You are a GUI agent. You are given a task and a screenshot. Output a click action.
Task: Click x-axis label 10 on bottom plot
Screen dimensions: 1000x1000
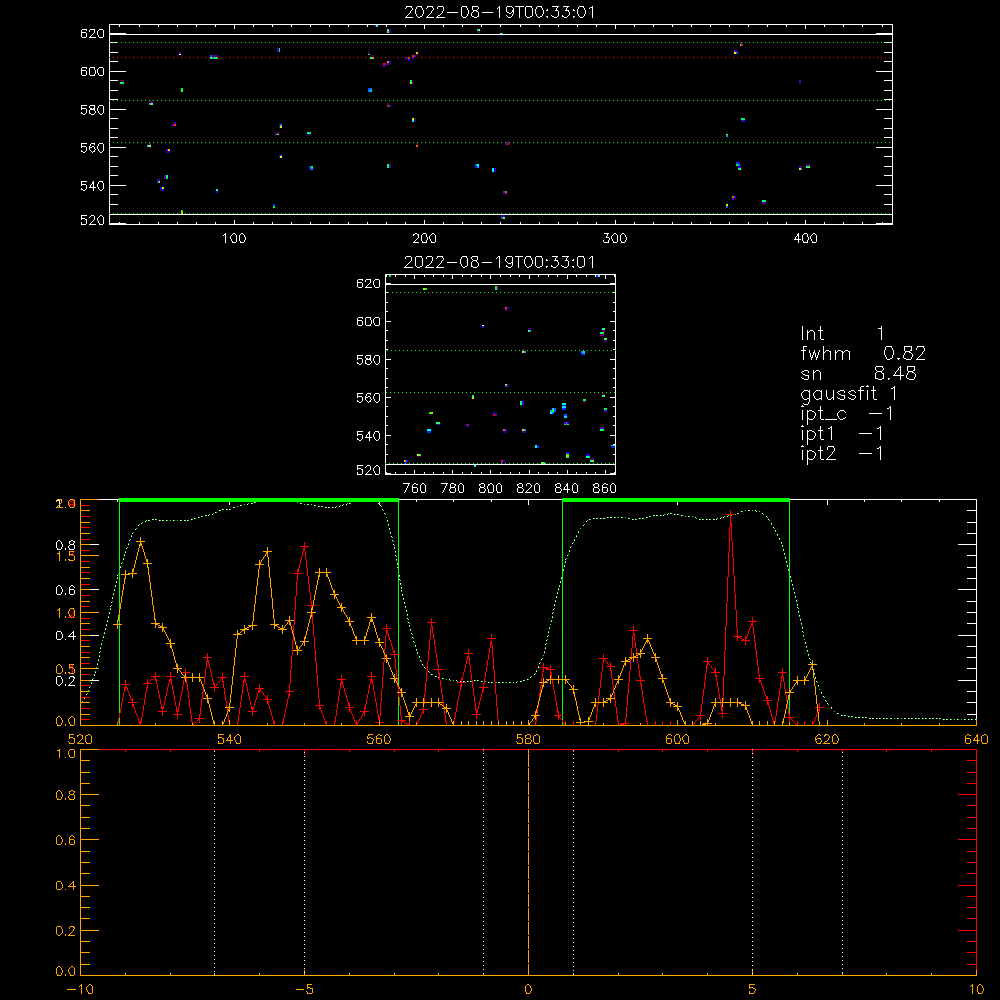click(976, 989)
